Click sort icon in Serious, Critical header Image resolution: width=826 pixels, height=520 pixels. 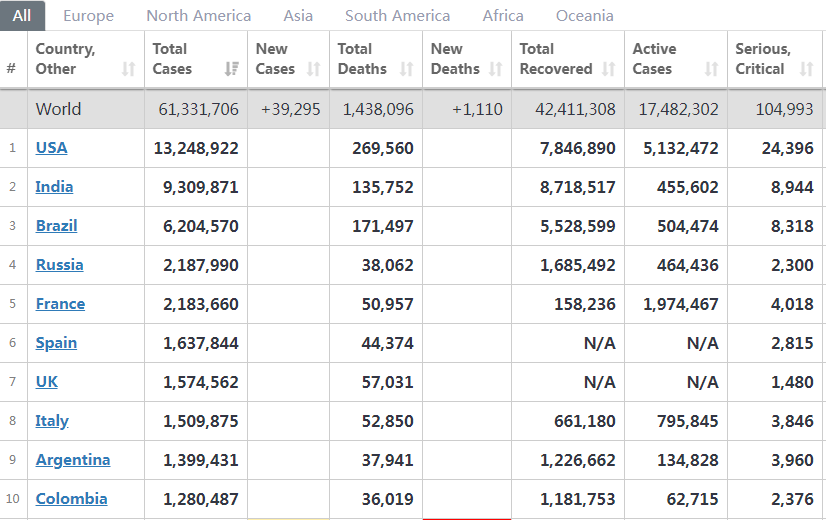806,69
